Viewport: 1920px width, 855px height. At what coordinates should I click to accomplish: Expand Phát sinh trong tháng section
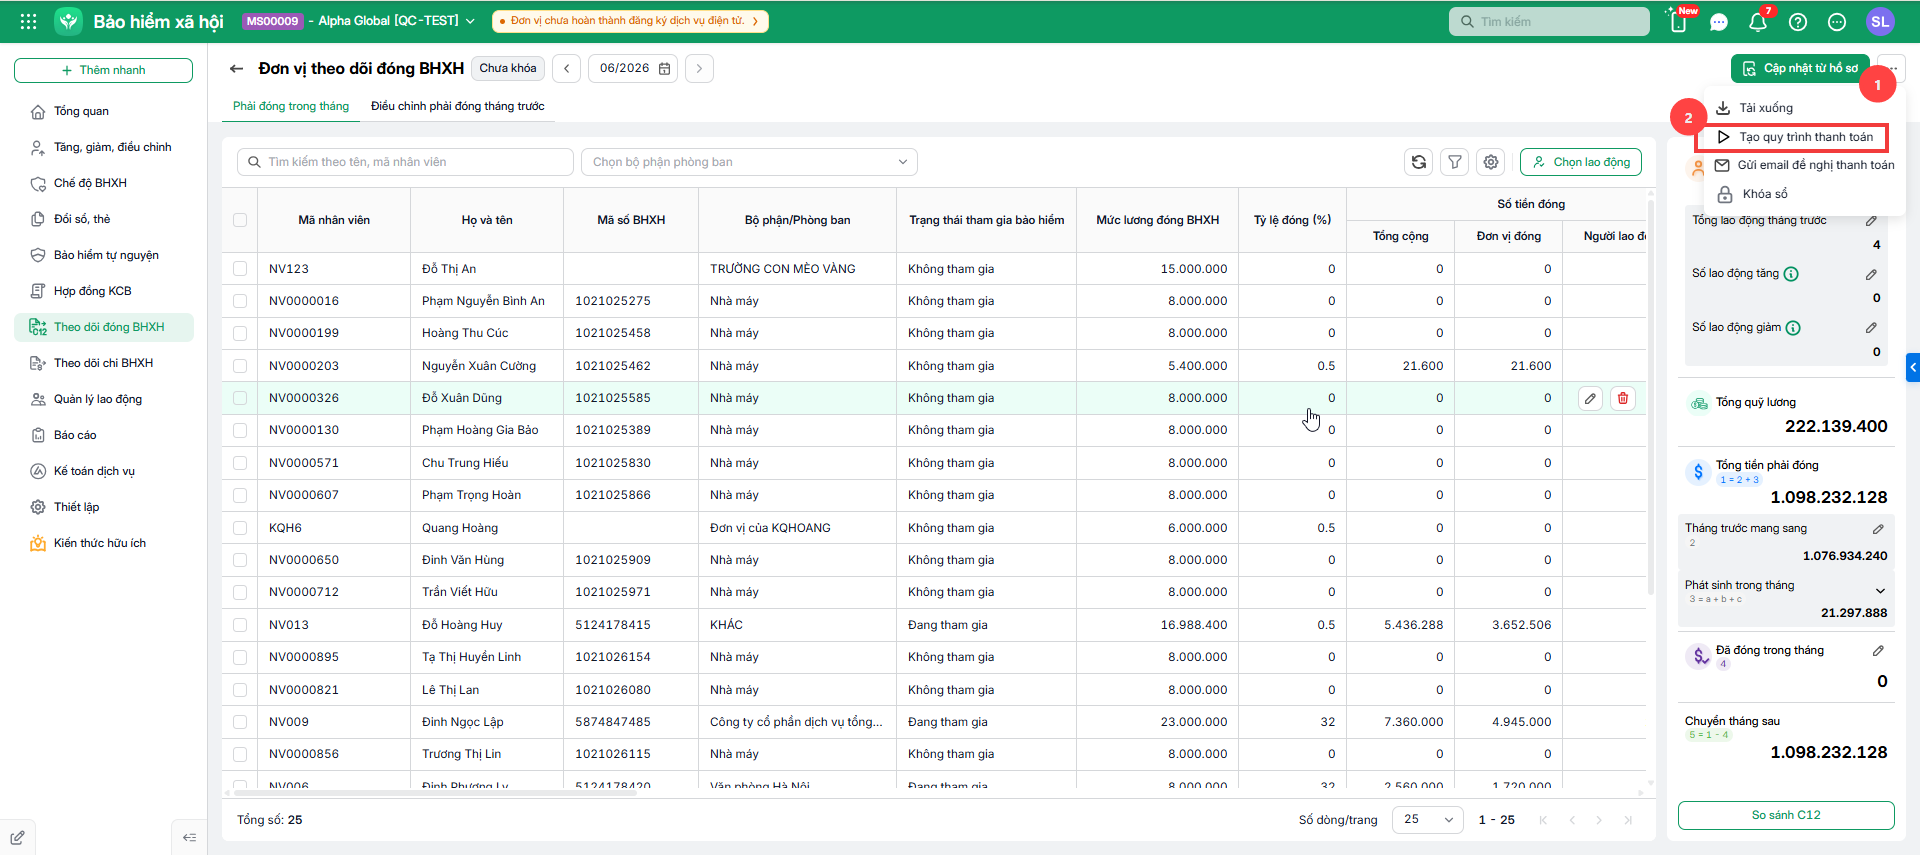point(1880,590)
